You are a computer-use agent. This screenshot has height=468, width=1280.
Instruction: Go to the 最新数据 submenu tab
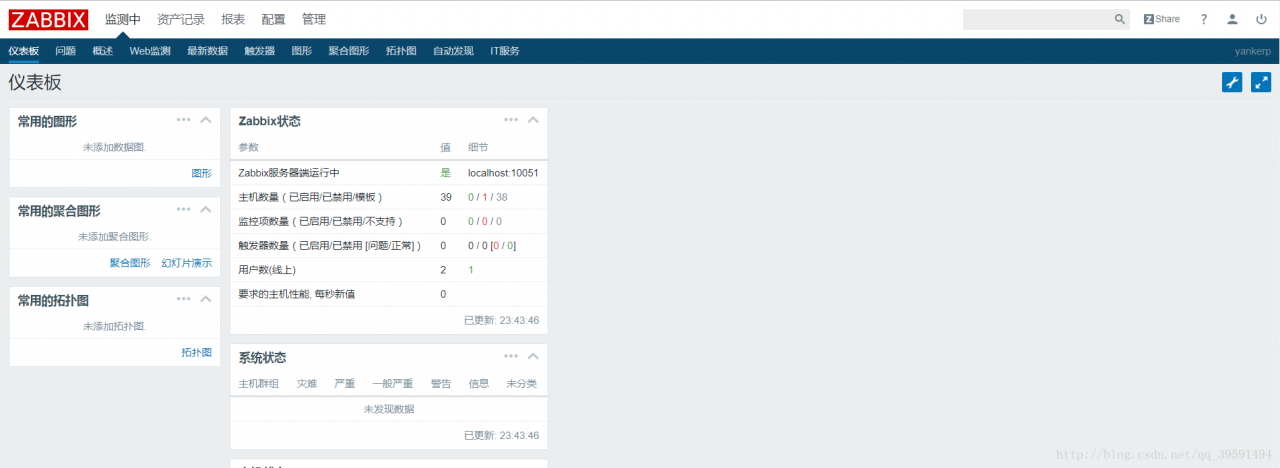pyautogui.click(x=207, y=51)
